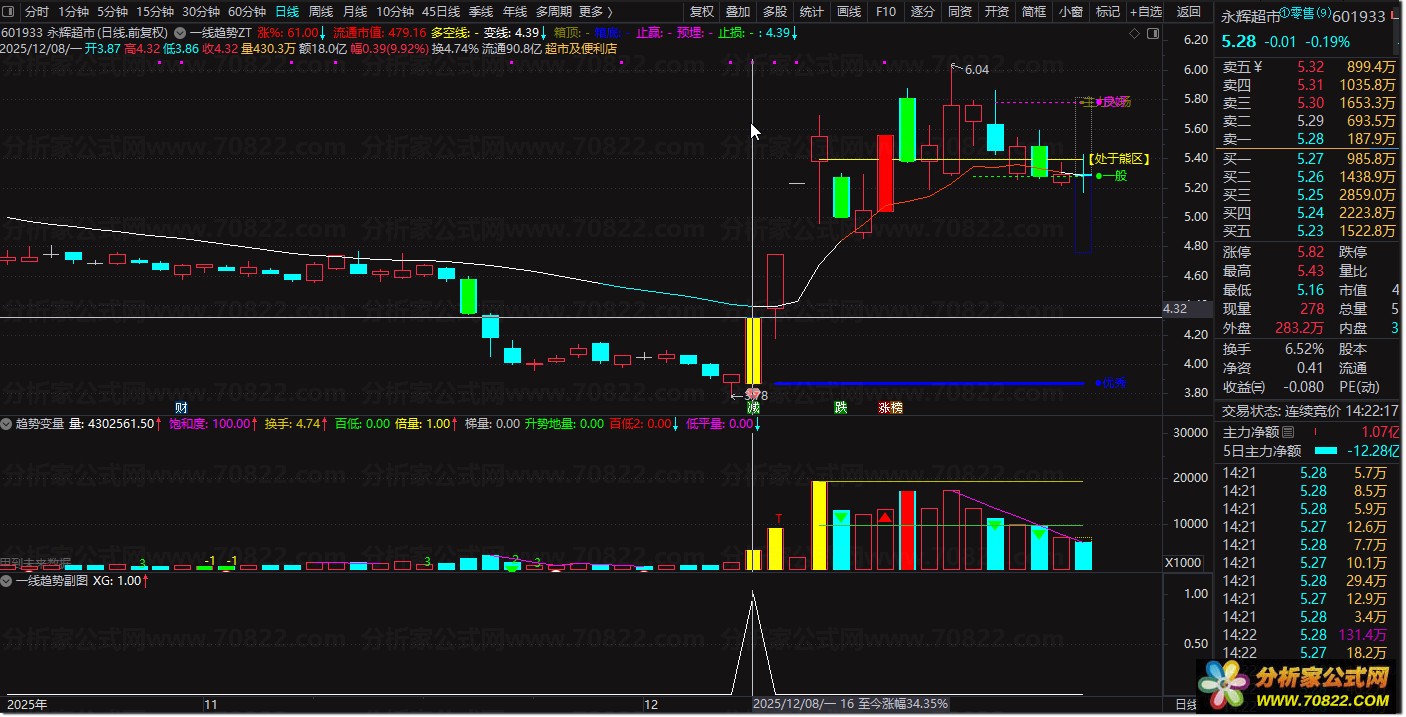Toggle 复权 price adjustment

(x=703, y=12)
